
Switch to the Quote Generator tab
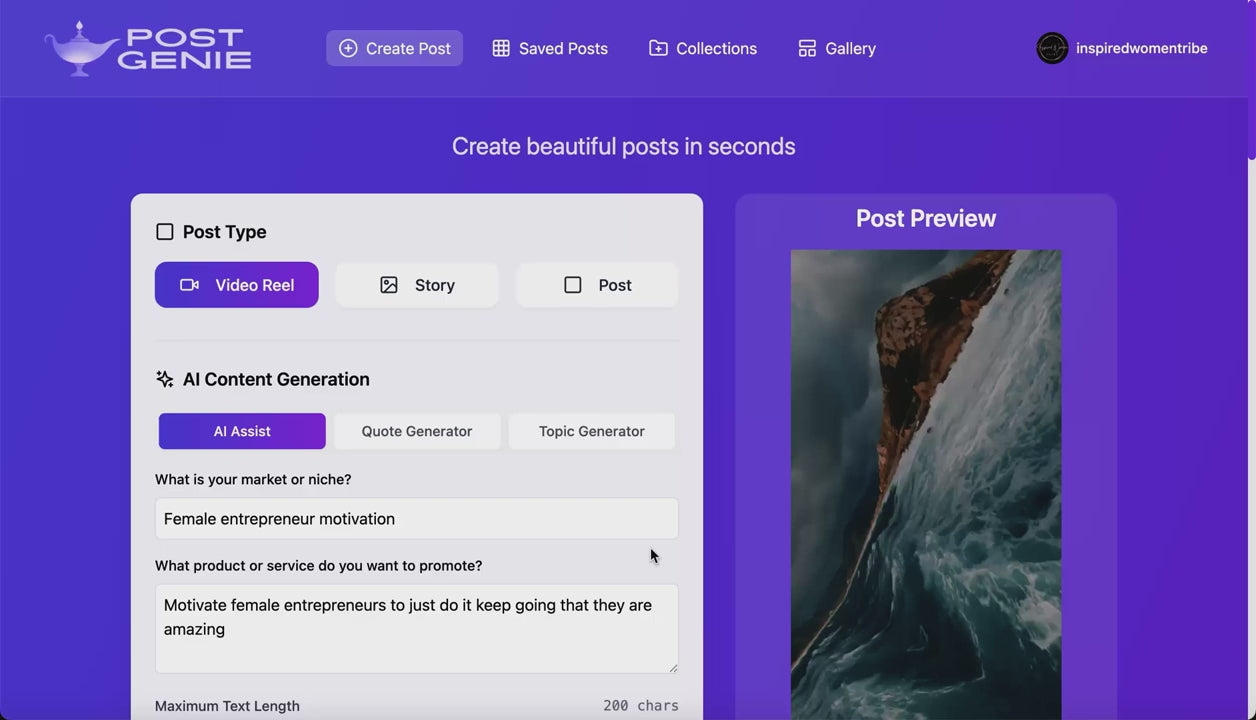point(416,431)
